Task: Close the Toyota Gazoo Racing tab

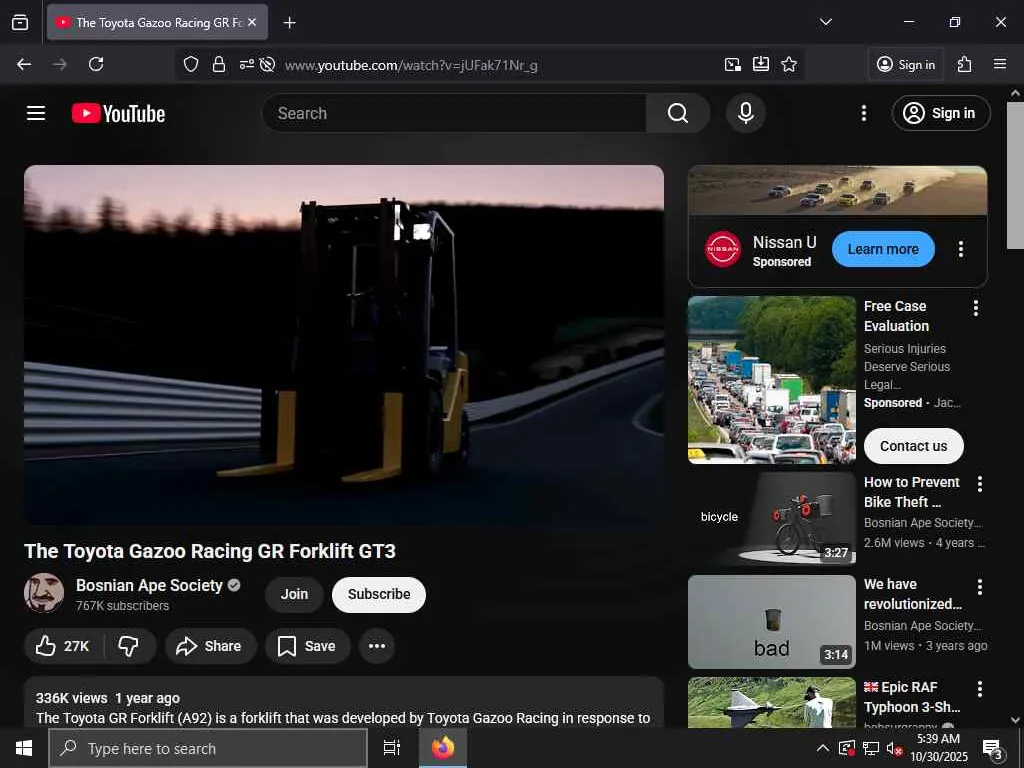Action: pyautogui.click(x=252, y=22)
